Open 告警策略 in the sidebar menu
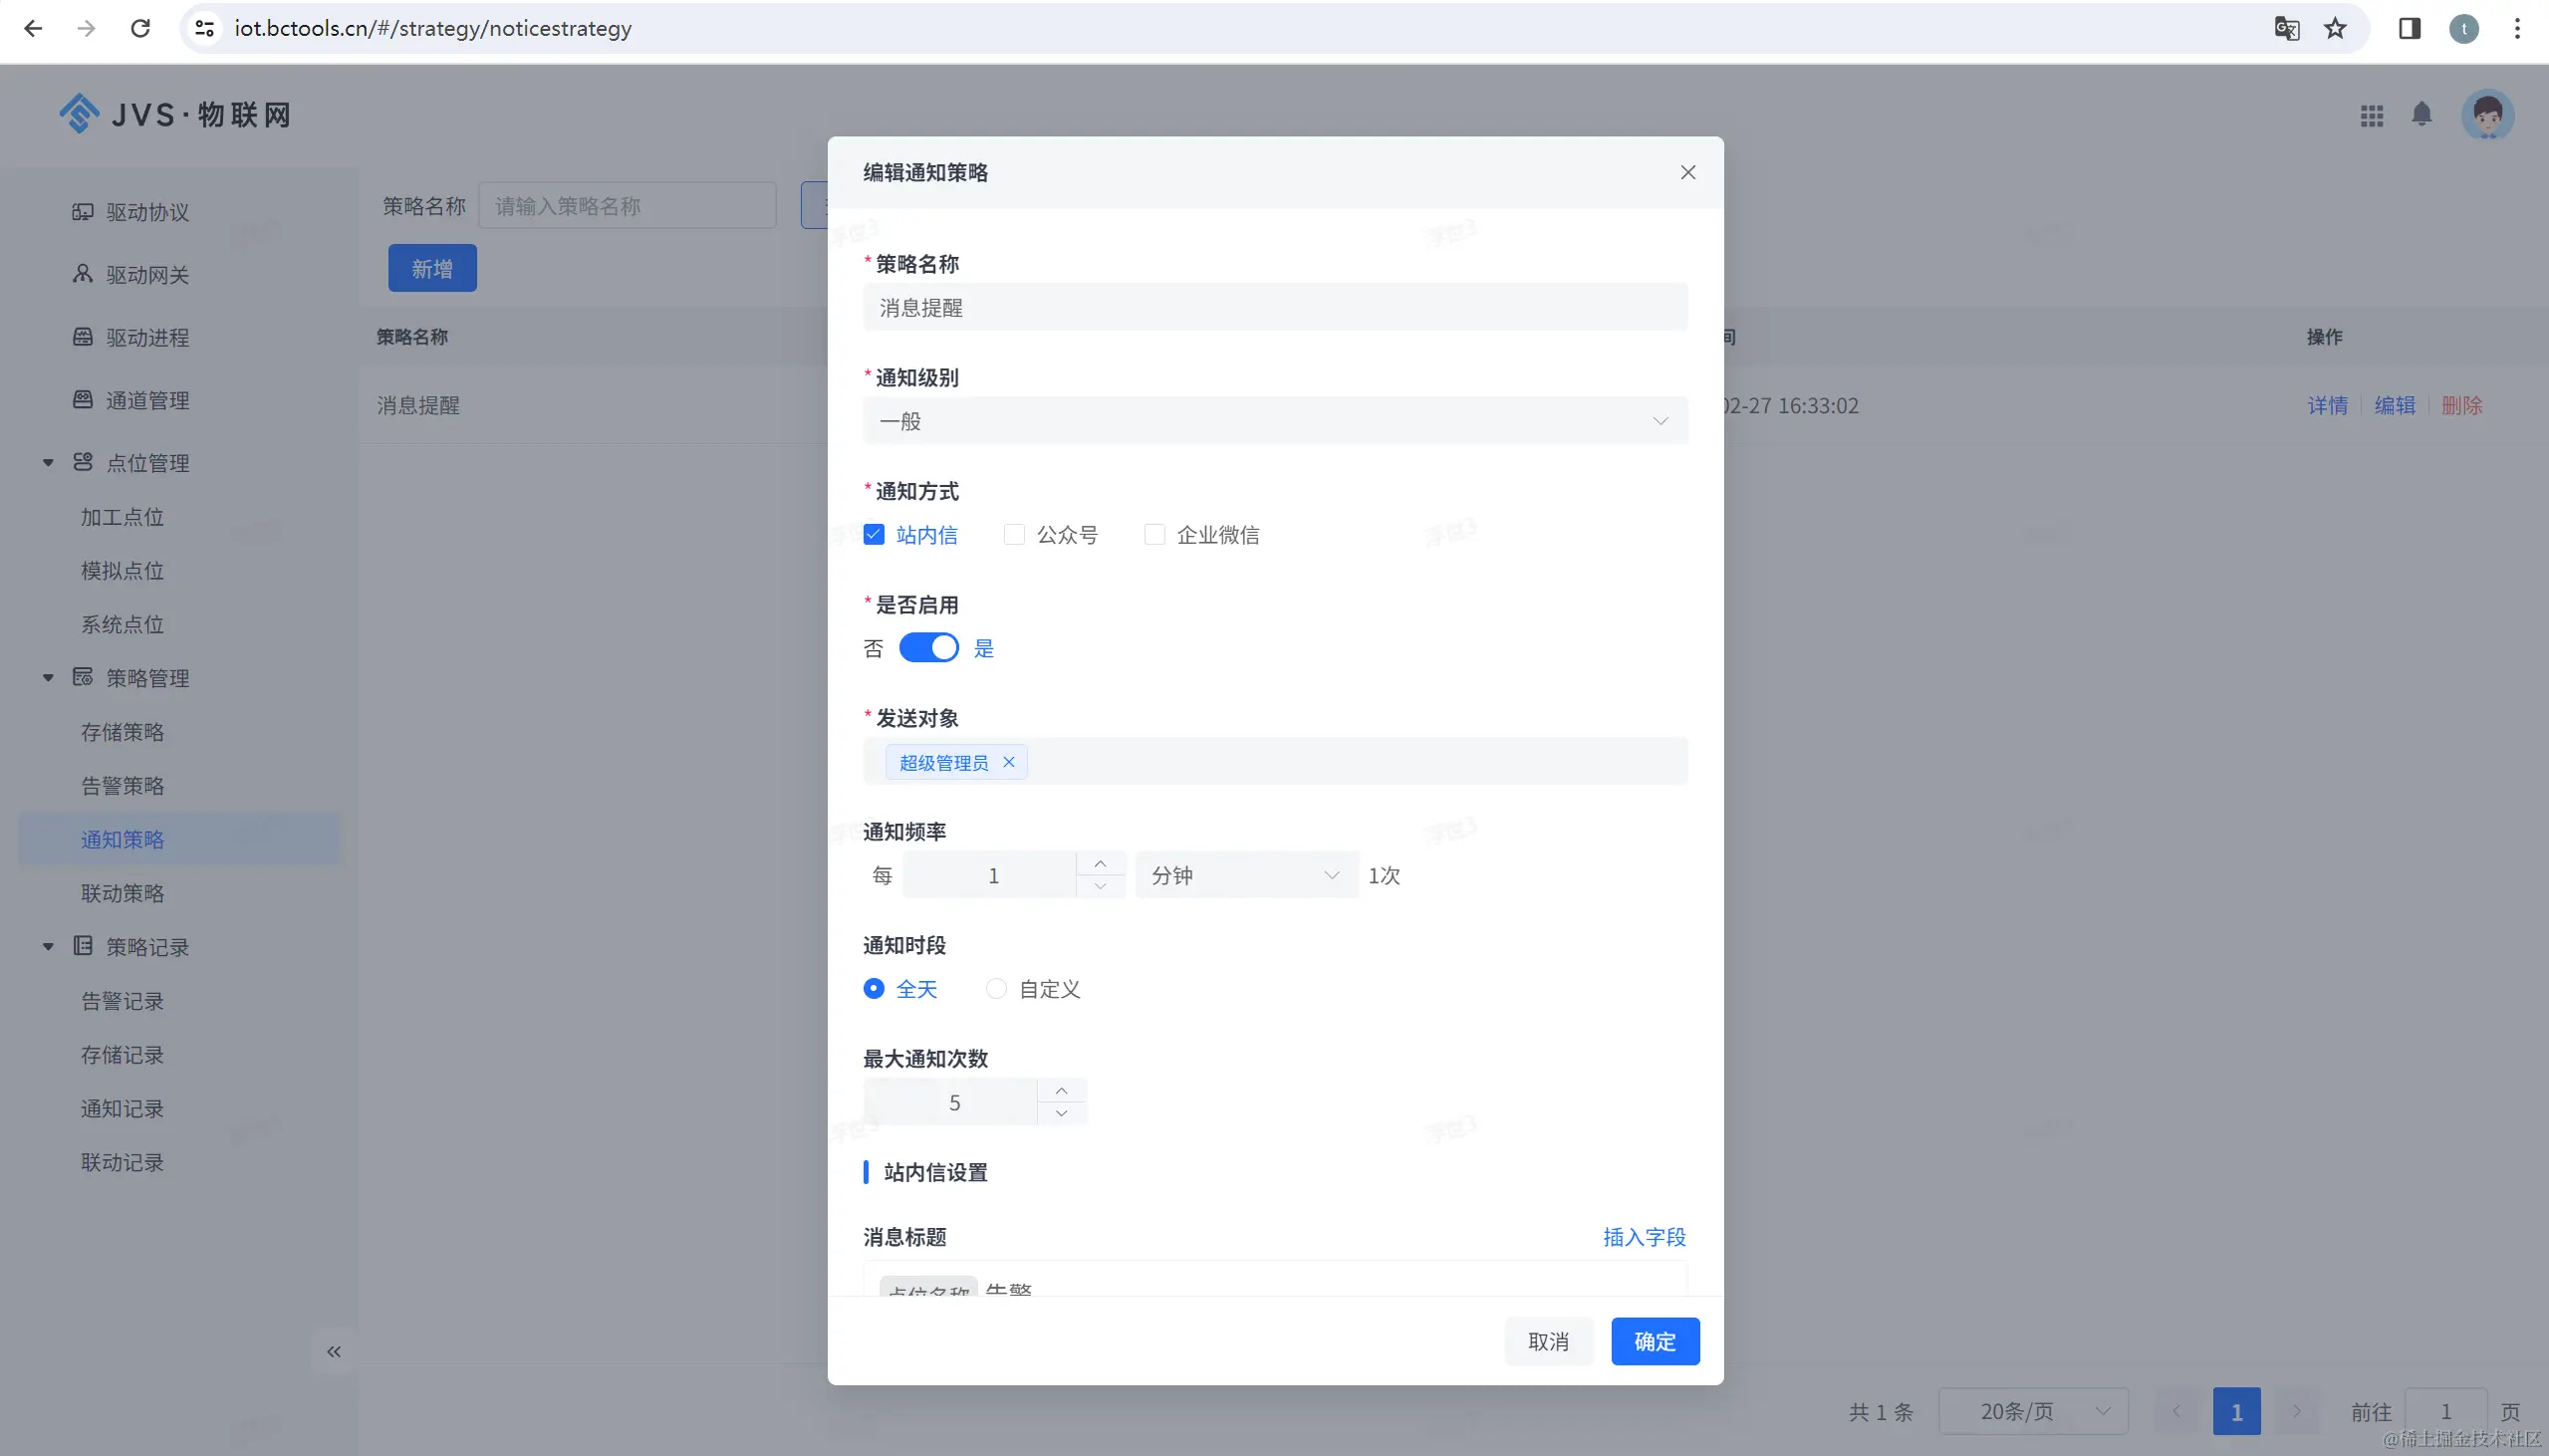Image resolution: width=2549 pixels, height=1456 pixels. tap(122, 786)
